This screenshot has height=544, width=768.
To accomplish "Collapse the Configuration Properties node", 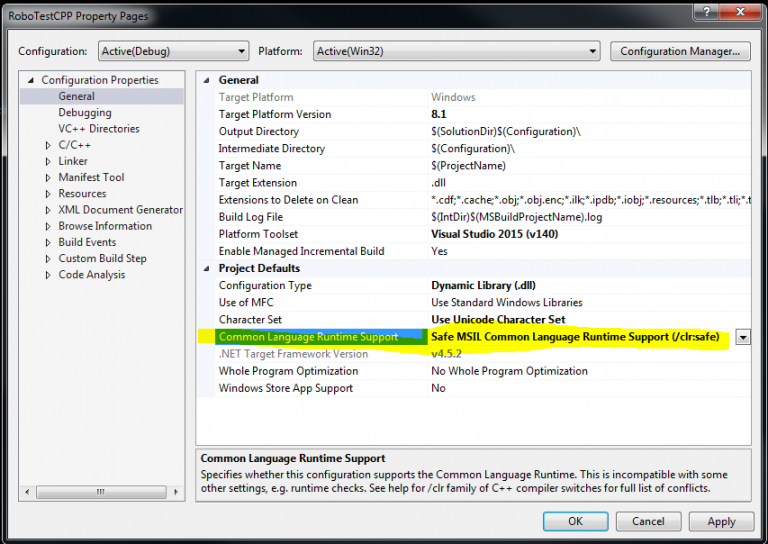I will click(x=31, y=80).
